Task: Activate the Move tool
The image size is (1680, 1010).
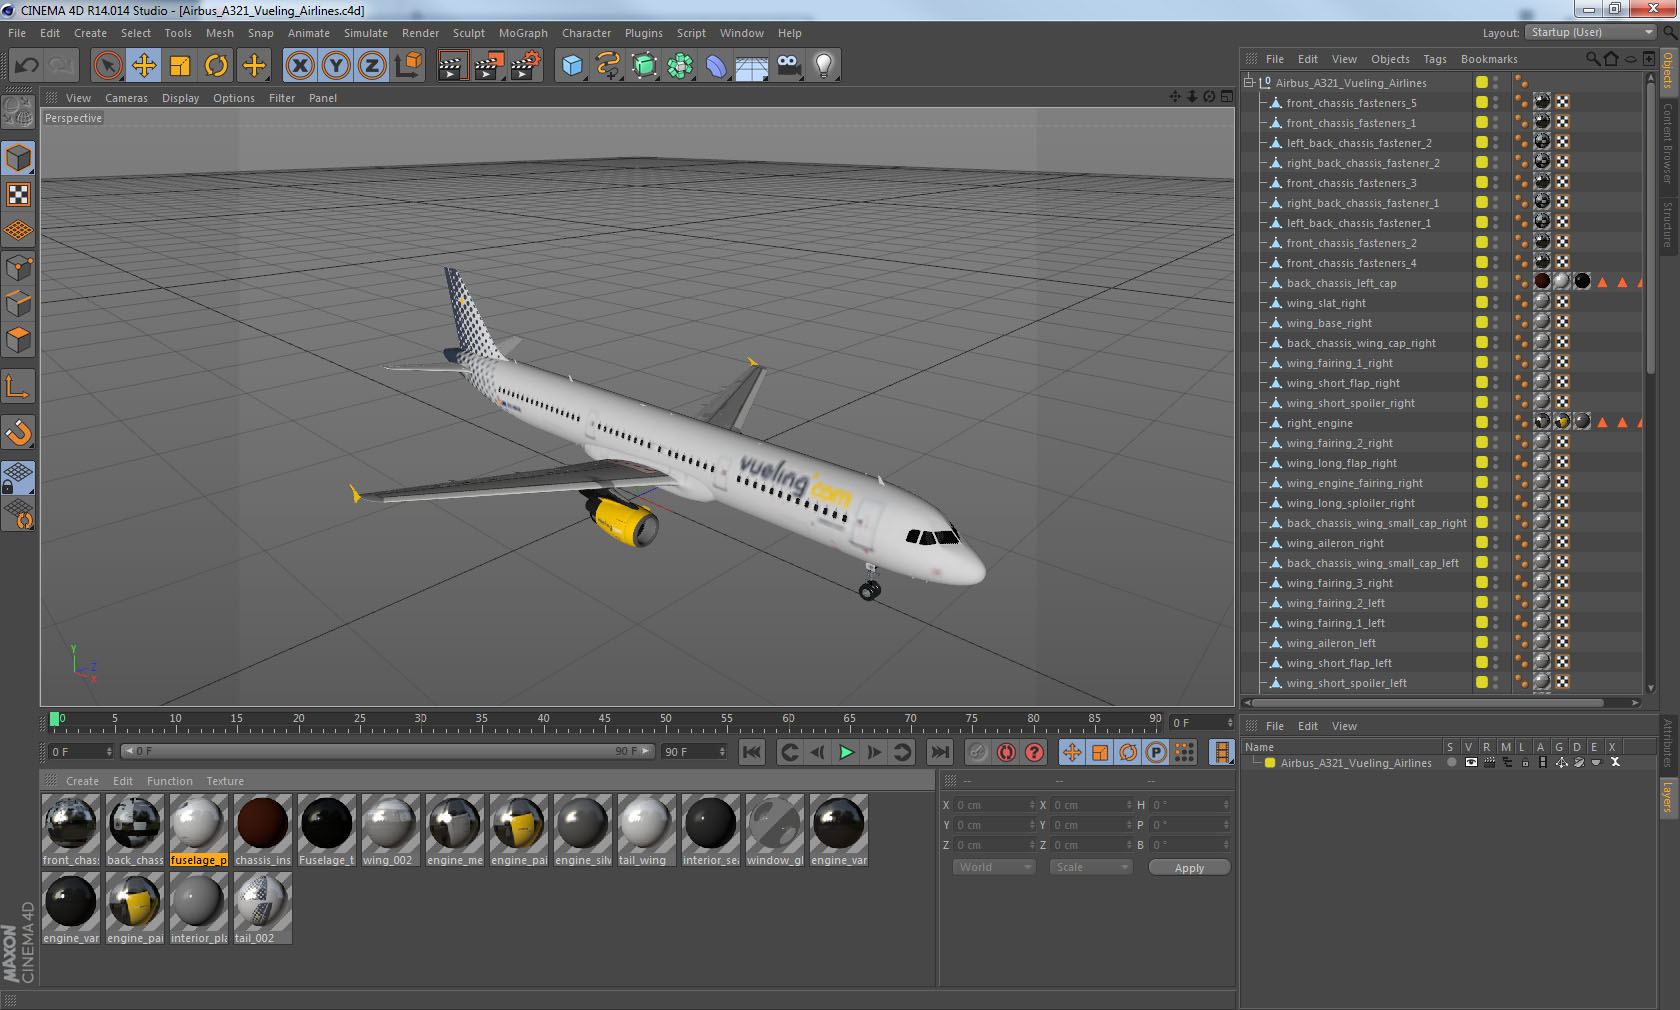Action: (x=144, y=66)
